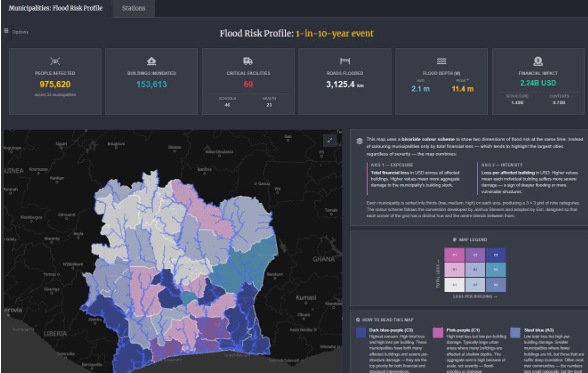Open the Options hamburger menu
Image resolution: width=588 pixels, height=373 pixels.
(x=6, y=31)
